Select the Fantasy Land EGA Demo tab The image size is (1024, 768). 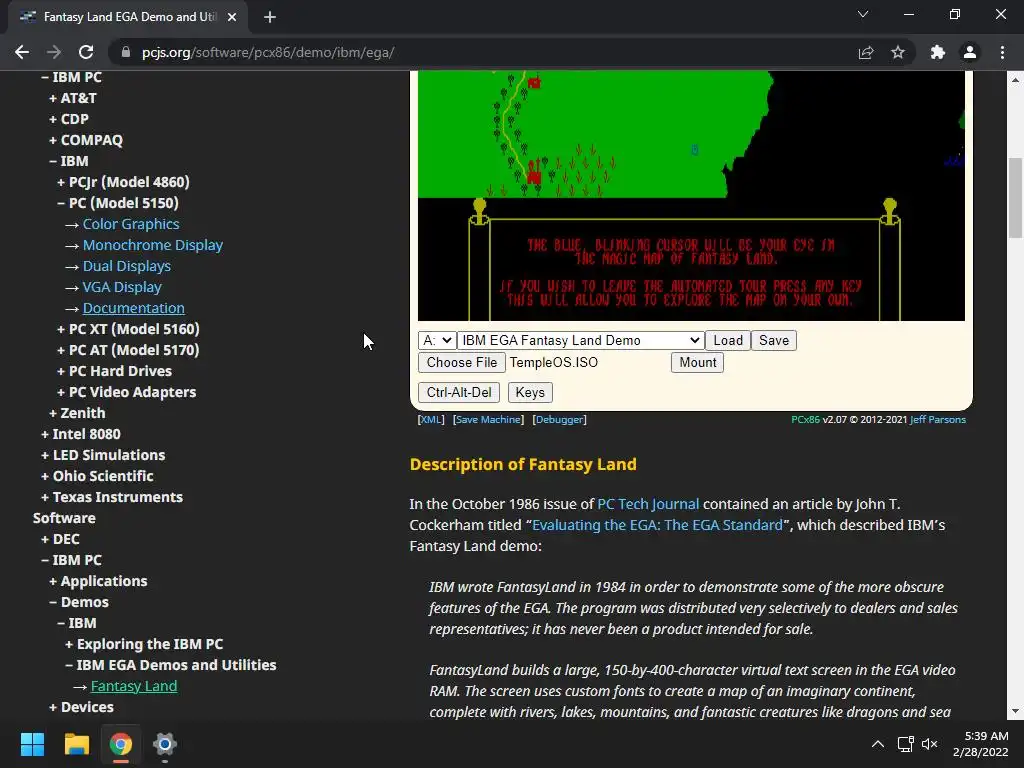(128, 17)
